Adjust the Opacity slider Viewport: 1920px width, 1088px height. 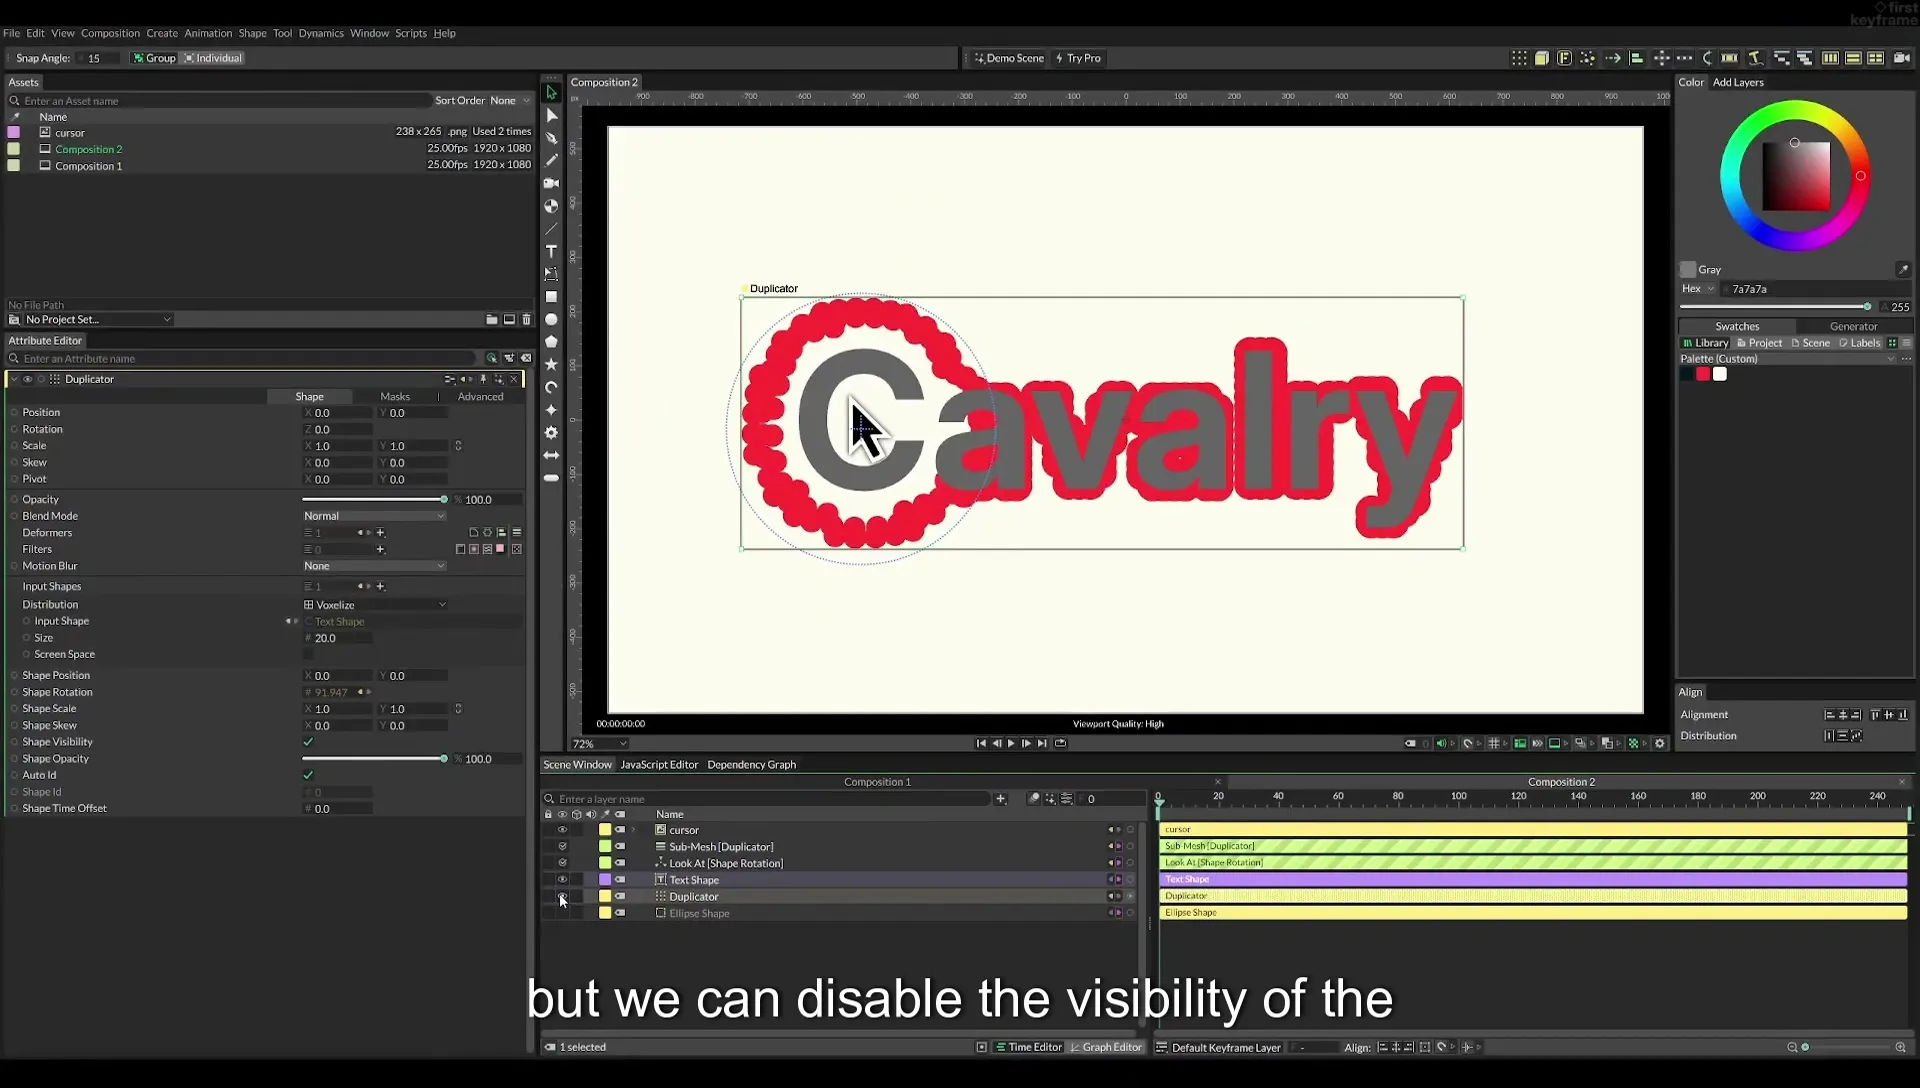(x=374, y=499)
